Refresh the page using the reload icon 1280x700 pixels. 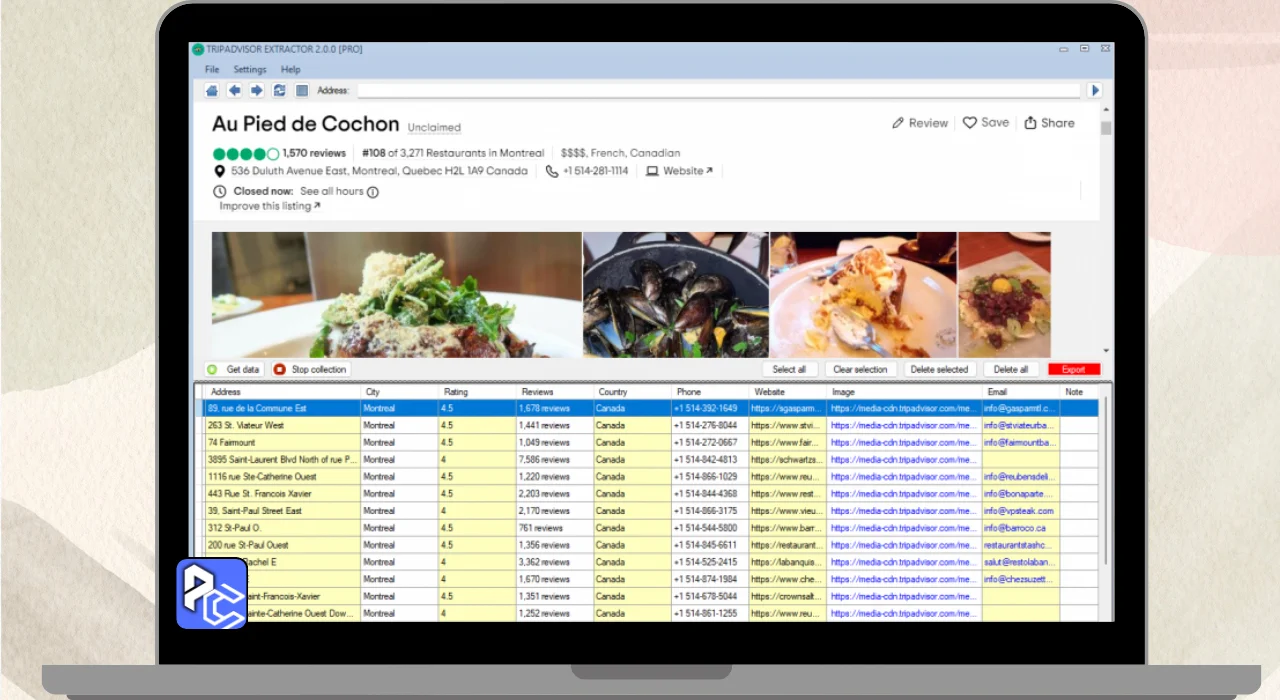point(279,90)
